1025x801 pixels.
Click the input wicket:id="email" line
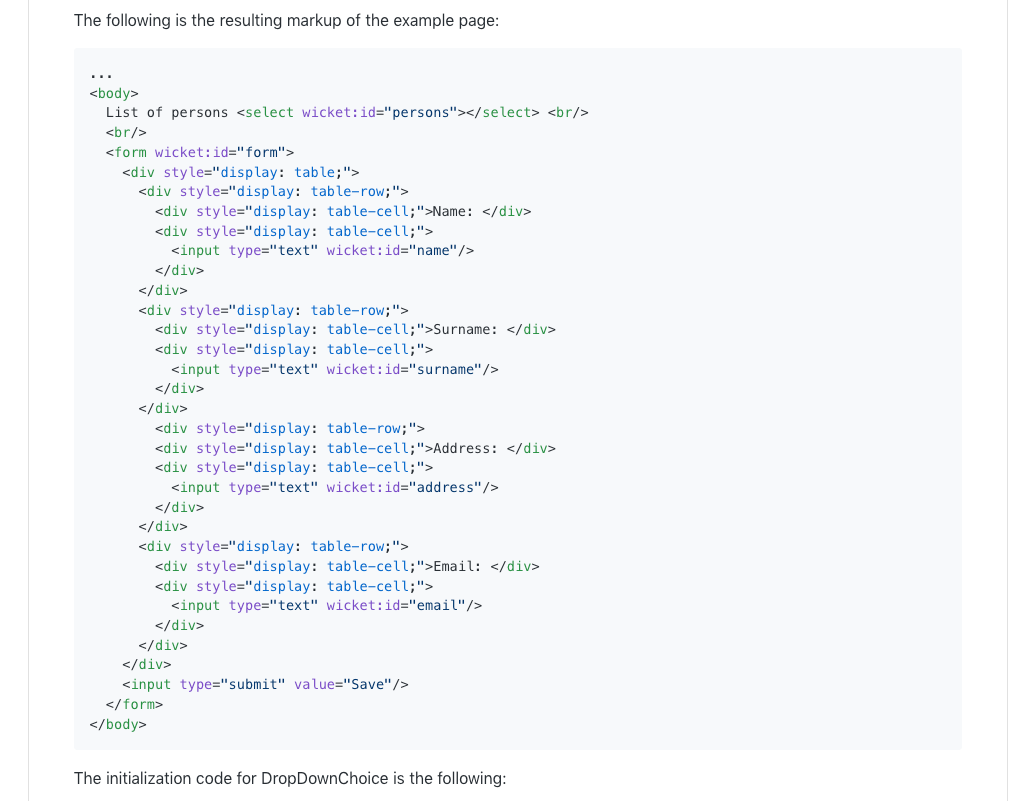[327, 605]
